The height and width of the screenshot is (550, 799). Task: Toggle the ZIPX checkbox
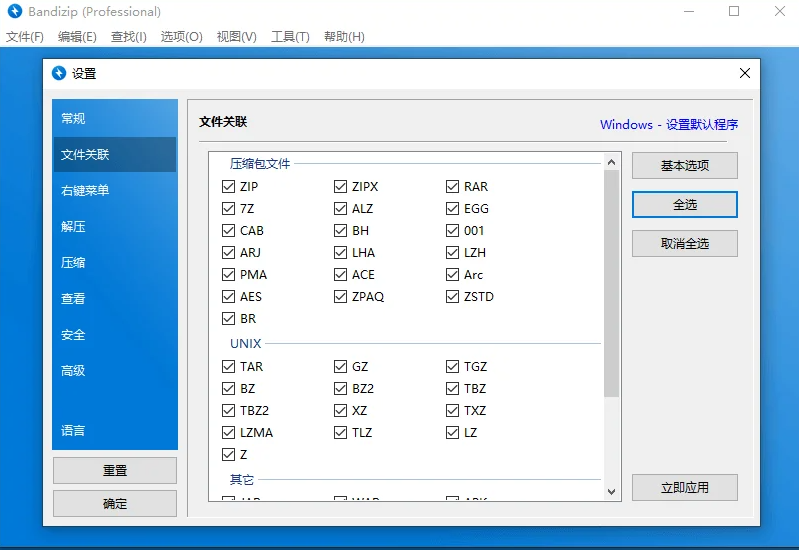coord(340,187)
